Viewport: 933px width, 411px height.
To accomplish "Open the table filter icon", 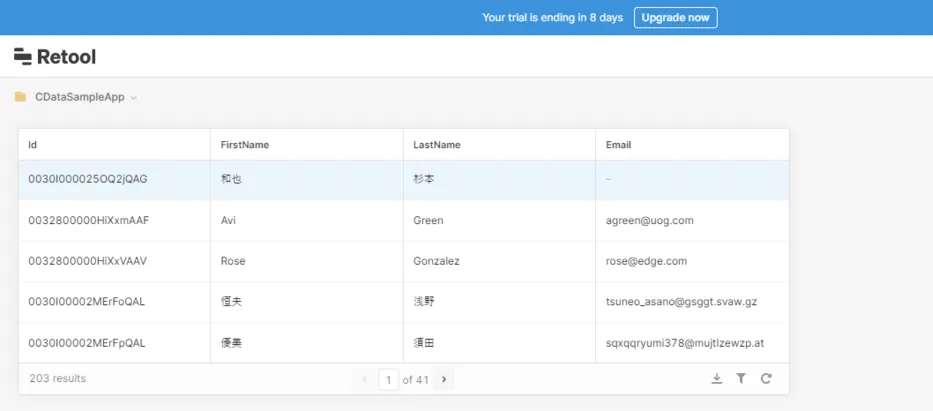I will (x=741, y=379).
